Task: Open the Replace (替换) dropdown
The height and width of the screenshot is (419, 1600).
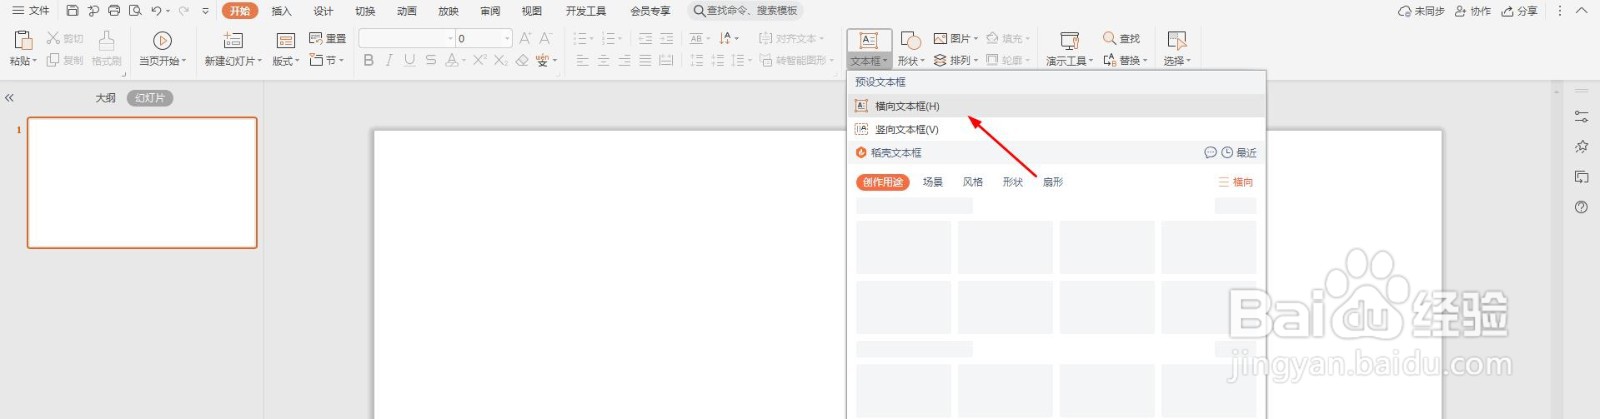Action: [x=1126, y=60]
